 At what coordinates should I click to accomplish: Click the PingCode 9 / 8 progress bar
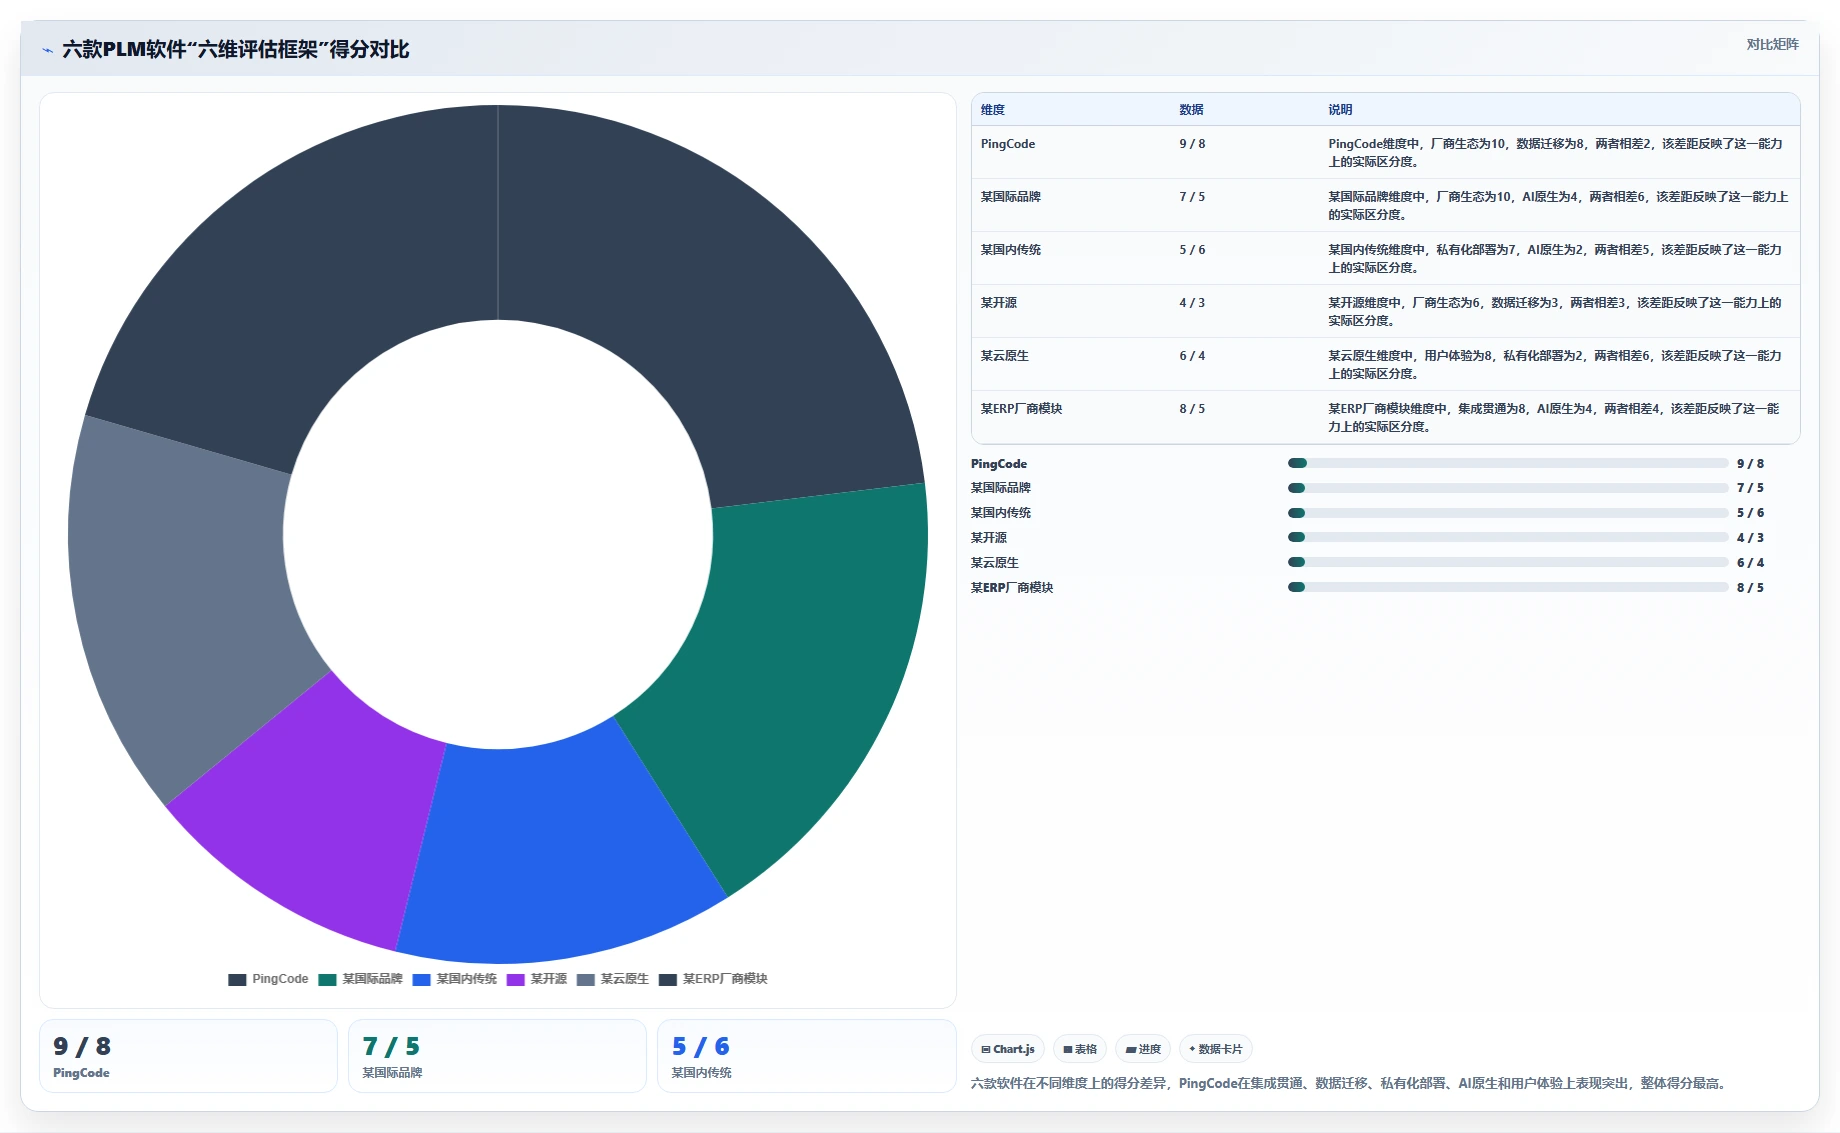1508,463
